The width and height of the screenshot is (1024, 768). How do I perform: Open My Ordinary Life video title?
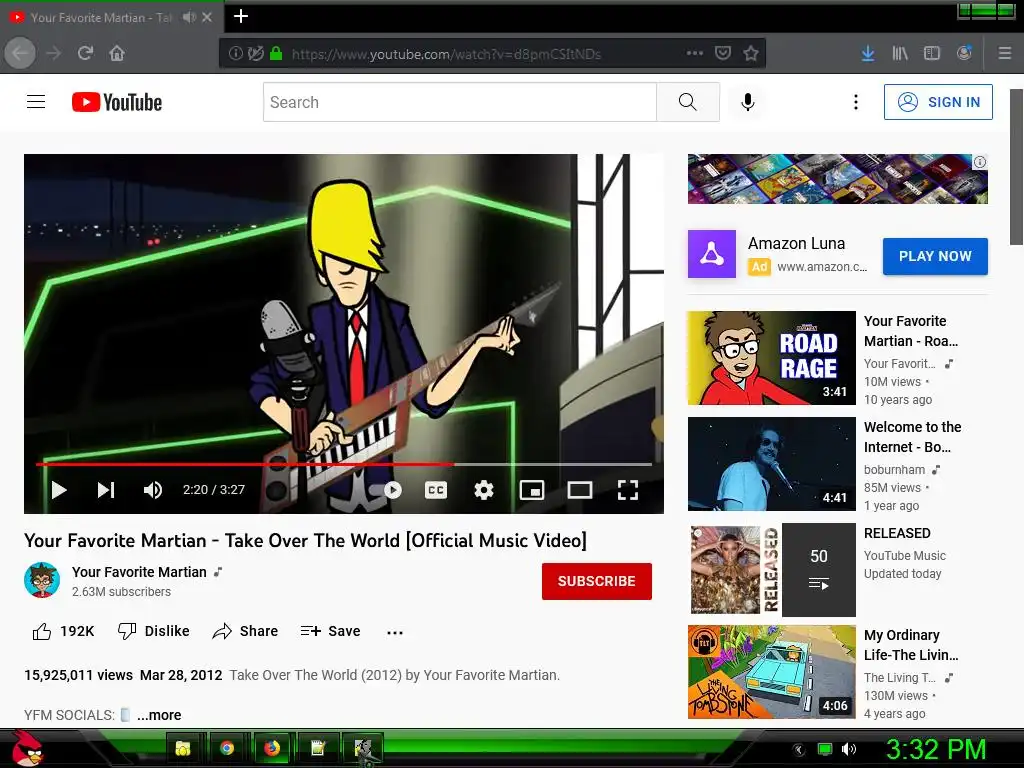911,645
